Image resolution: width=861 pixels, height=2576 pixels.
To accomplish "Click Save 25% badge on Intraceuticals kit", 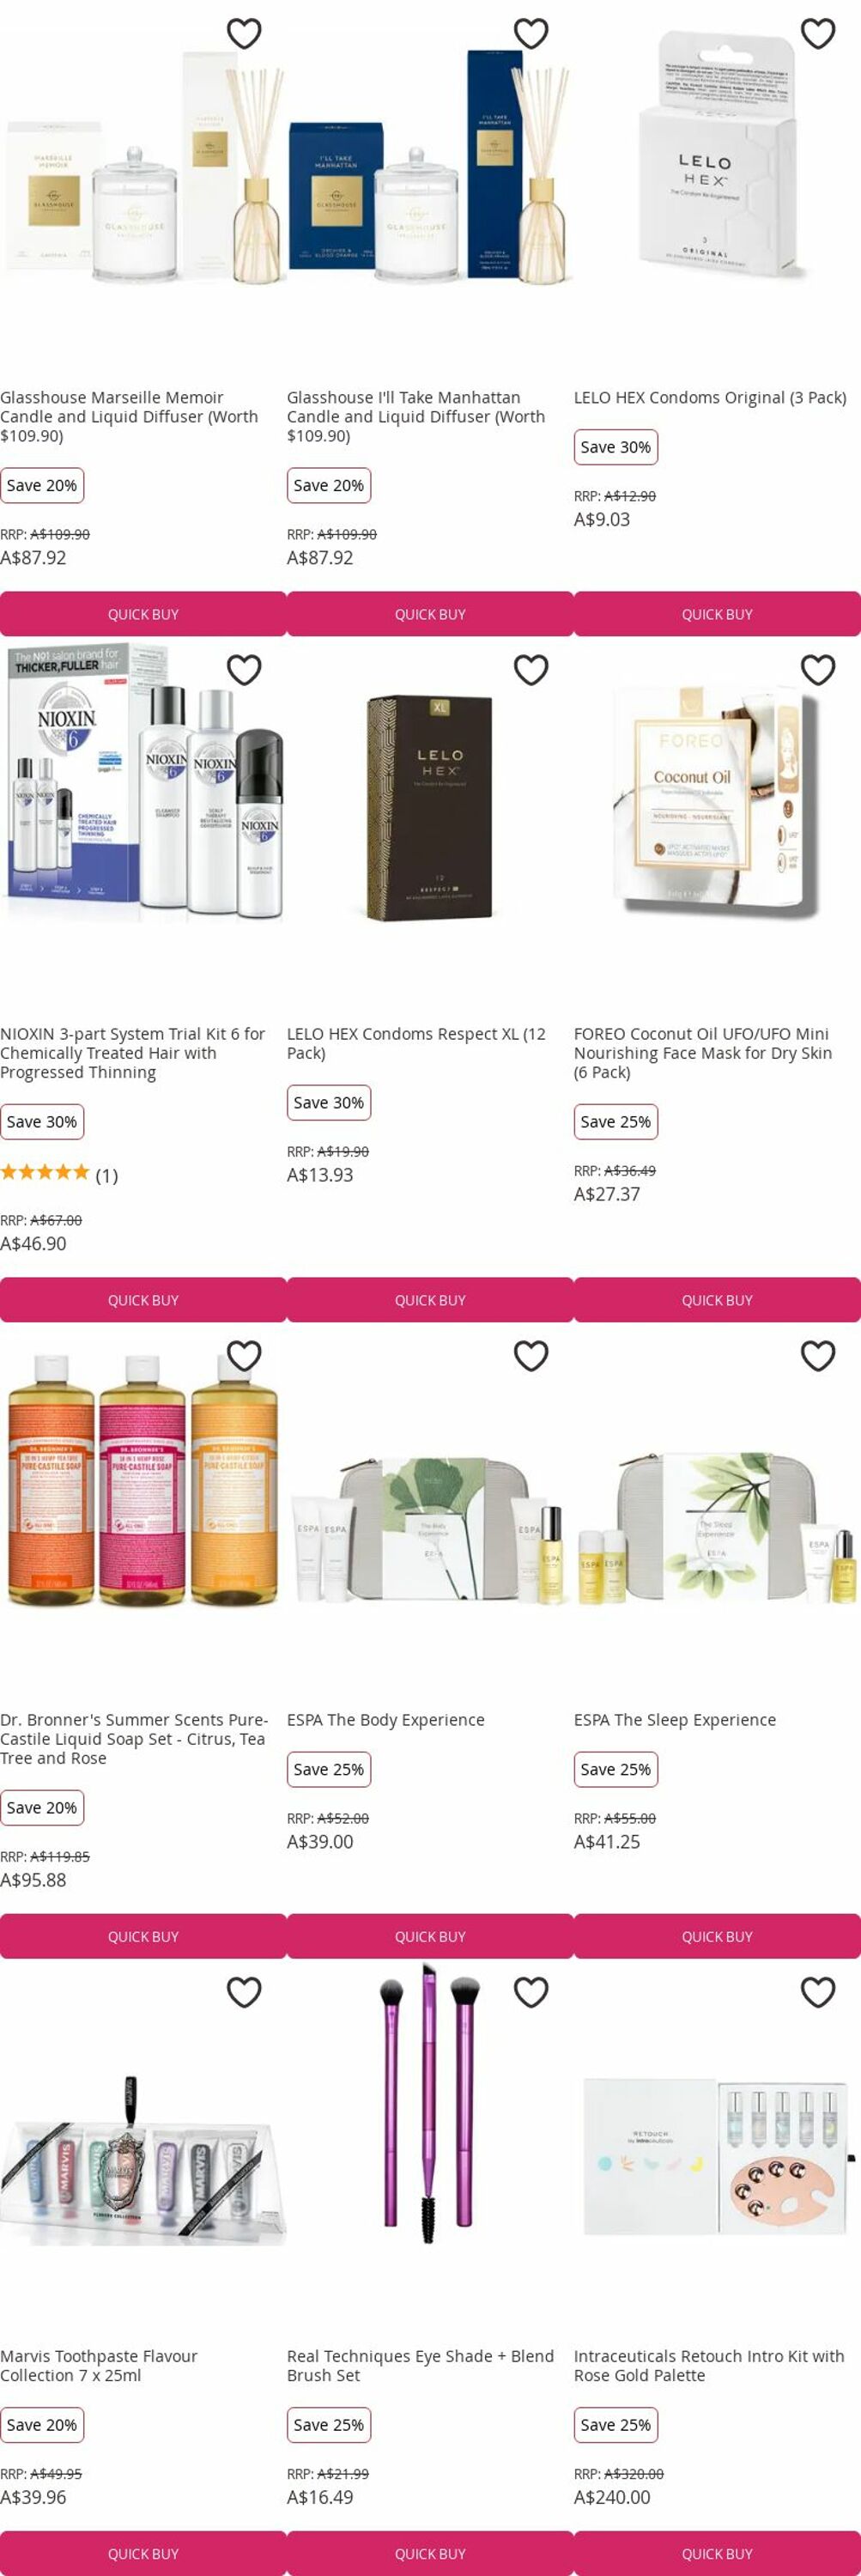I will pyautogui.click(x=615, y=2425).
